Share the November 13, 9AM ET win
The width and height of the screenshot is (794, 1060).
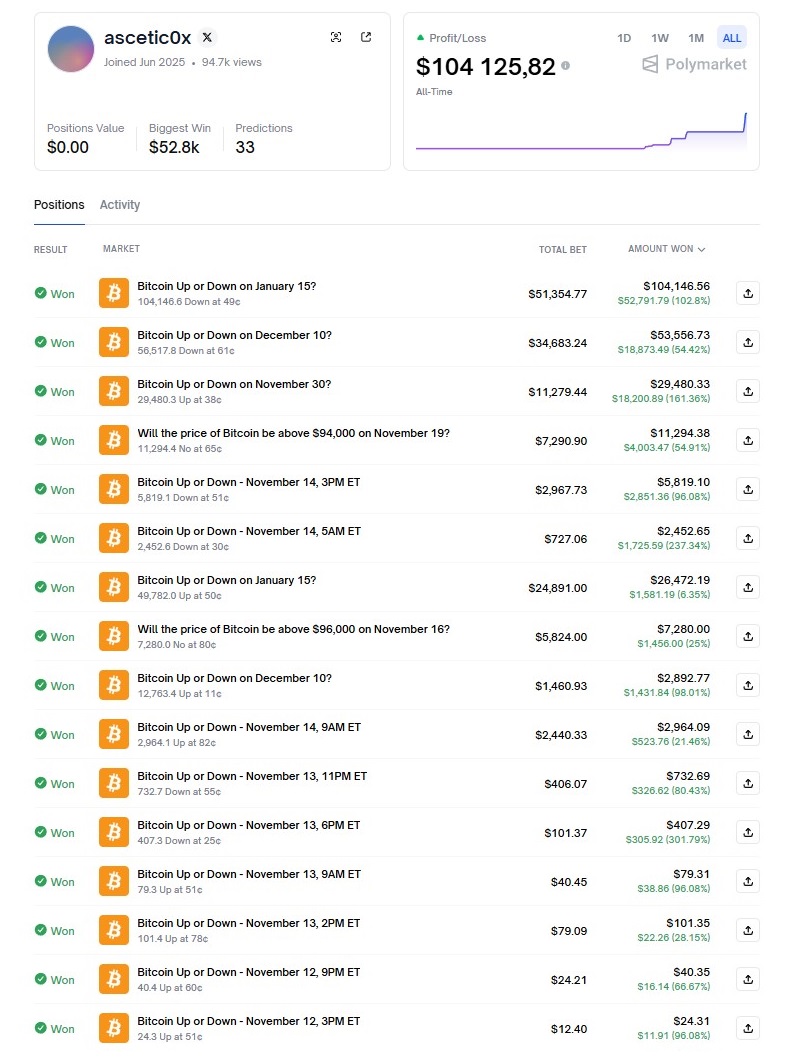748,882
